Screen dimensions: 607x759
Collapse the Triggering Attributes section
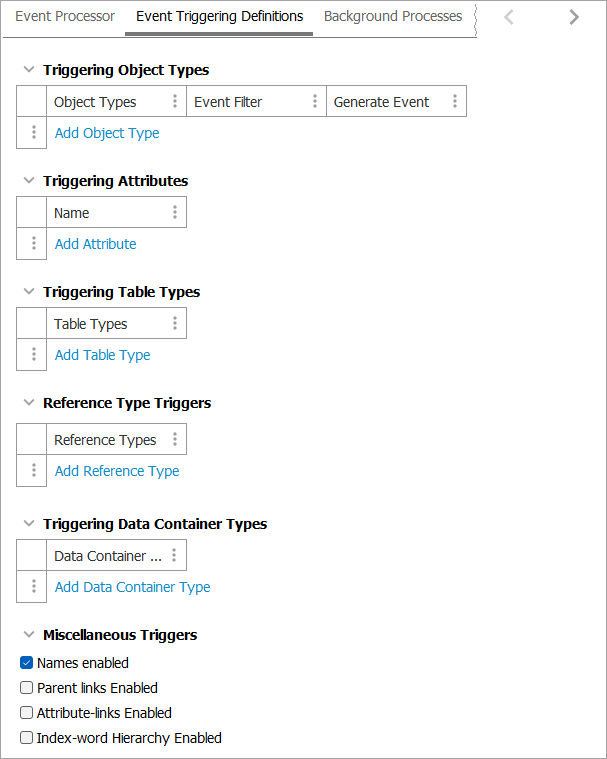(28, 181)
